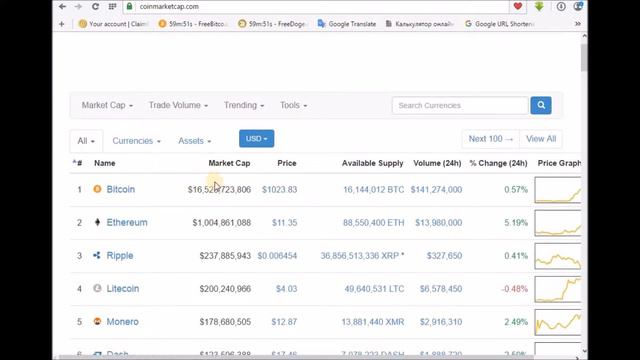Click the vertical page scrollbar thumb
The height and width of the screenshot is (360, 640).
[584, 57]
